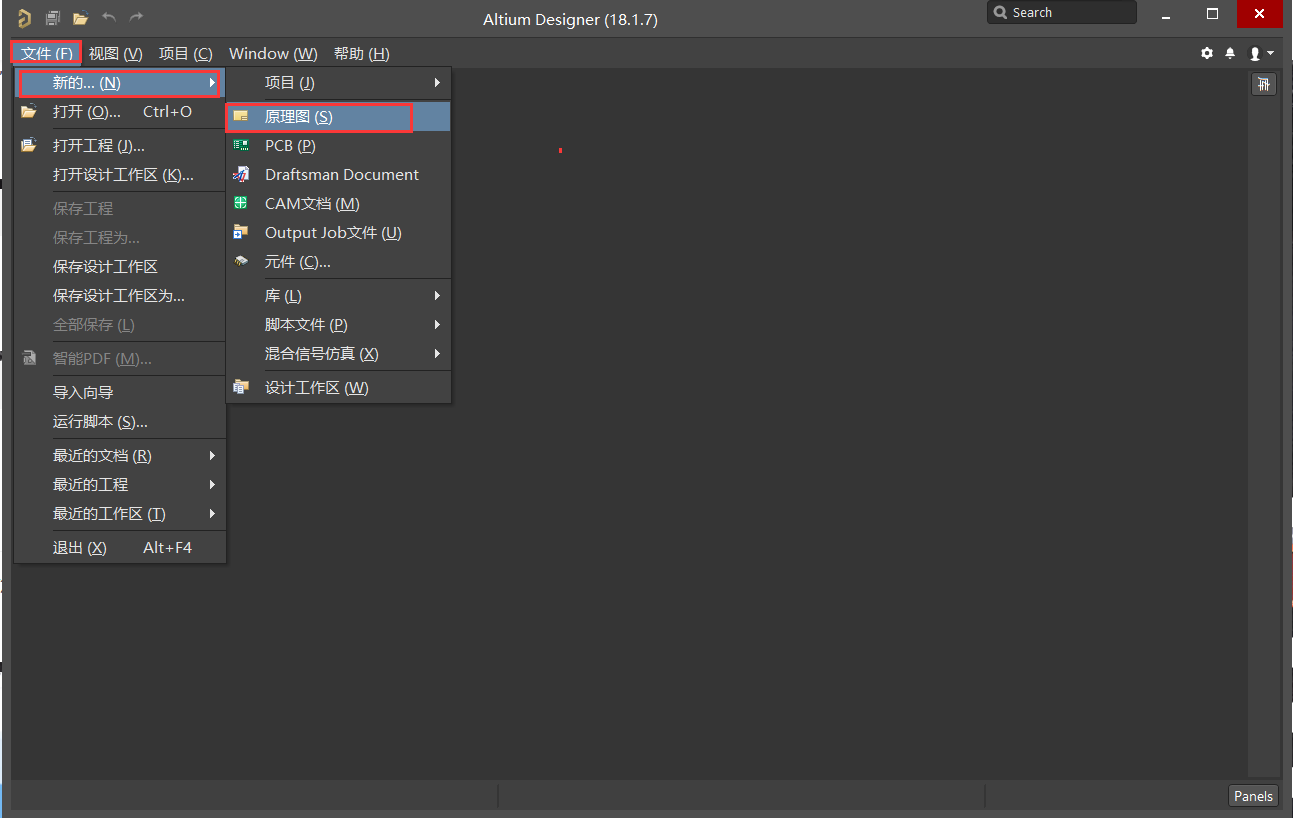Click the Output Job文件 icon
The width and height of the screenshot is (1293, 818).
tap(241, 233)
